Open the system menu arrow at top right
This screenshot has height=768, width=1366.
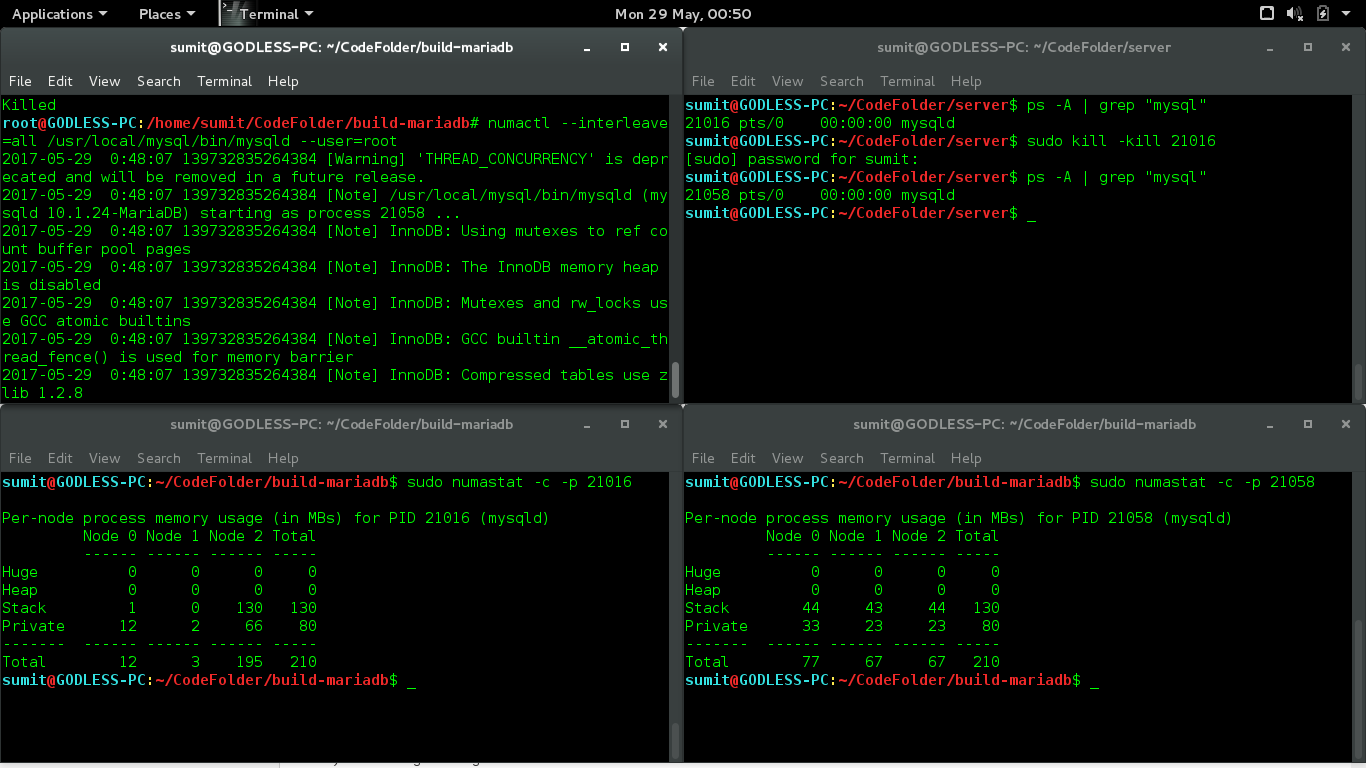point(1346,14)
